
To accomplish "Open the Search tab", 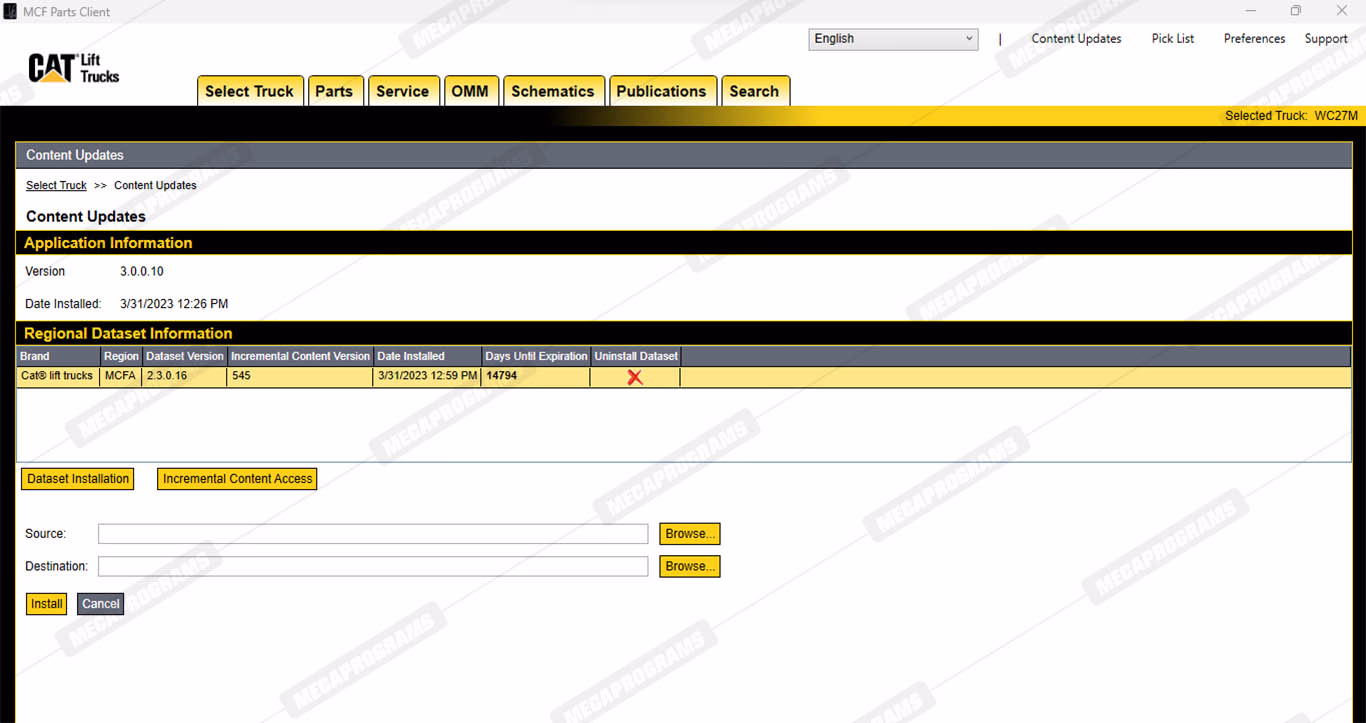I will pyautogui.click(x=754, y=91).
